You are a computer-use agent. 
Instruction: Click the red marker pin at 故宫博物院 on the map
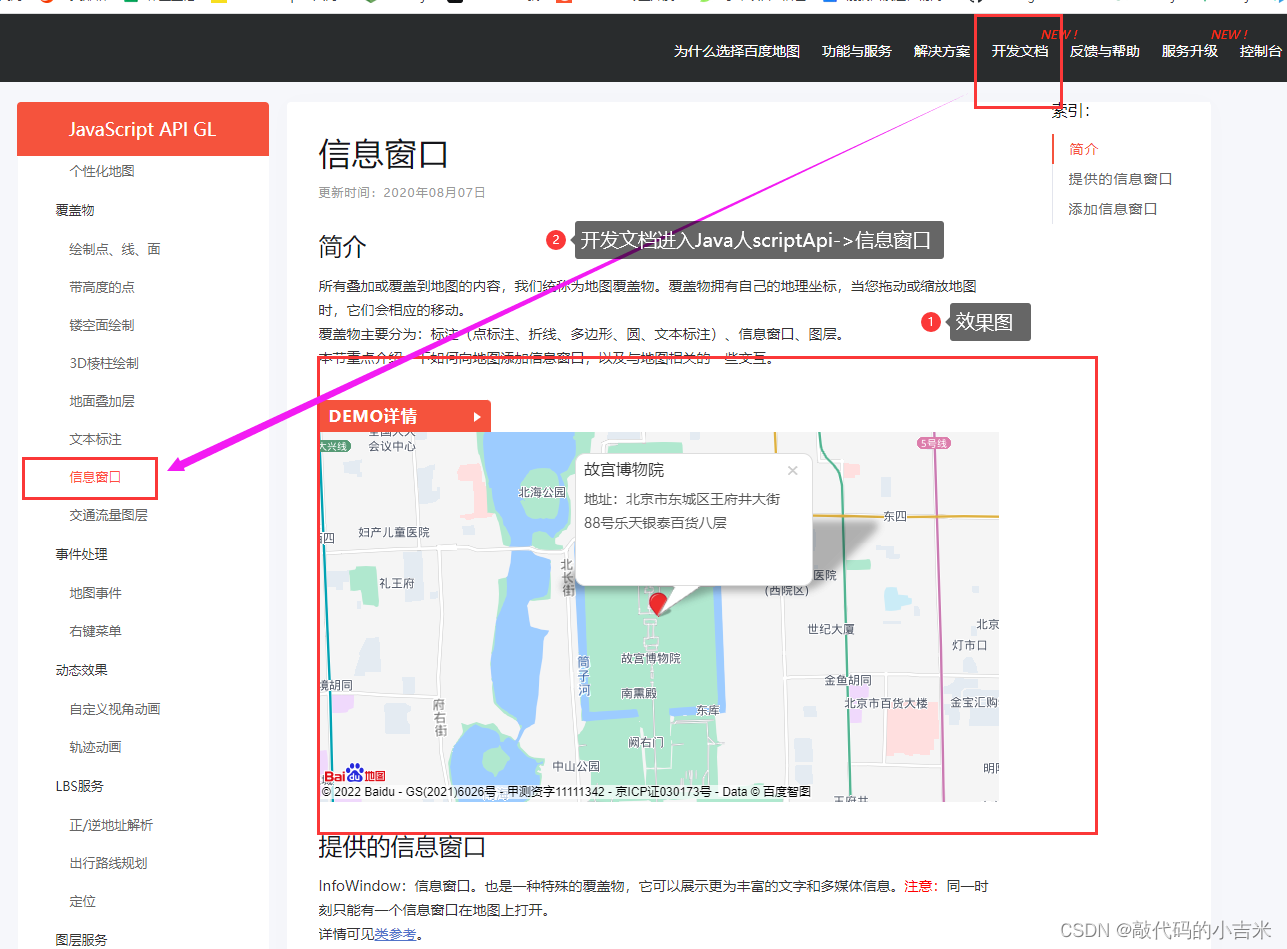click(658, 604)
